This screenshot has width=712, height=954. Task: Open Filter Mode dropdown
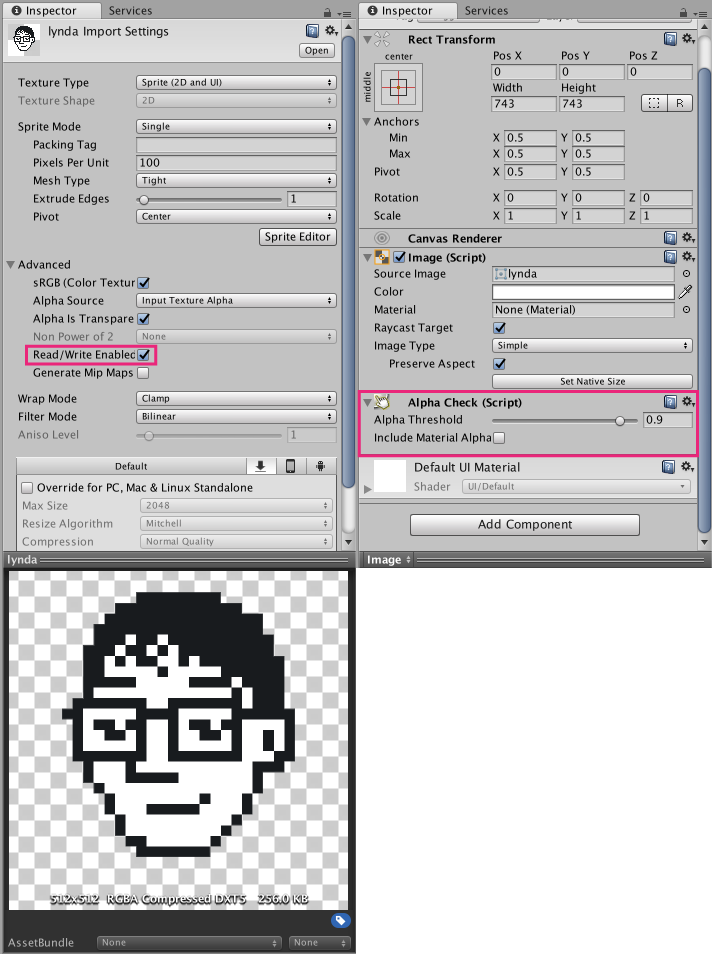[x=236, y=417]
